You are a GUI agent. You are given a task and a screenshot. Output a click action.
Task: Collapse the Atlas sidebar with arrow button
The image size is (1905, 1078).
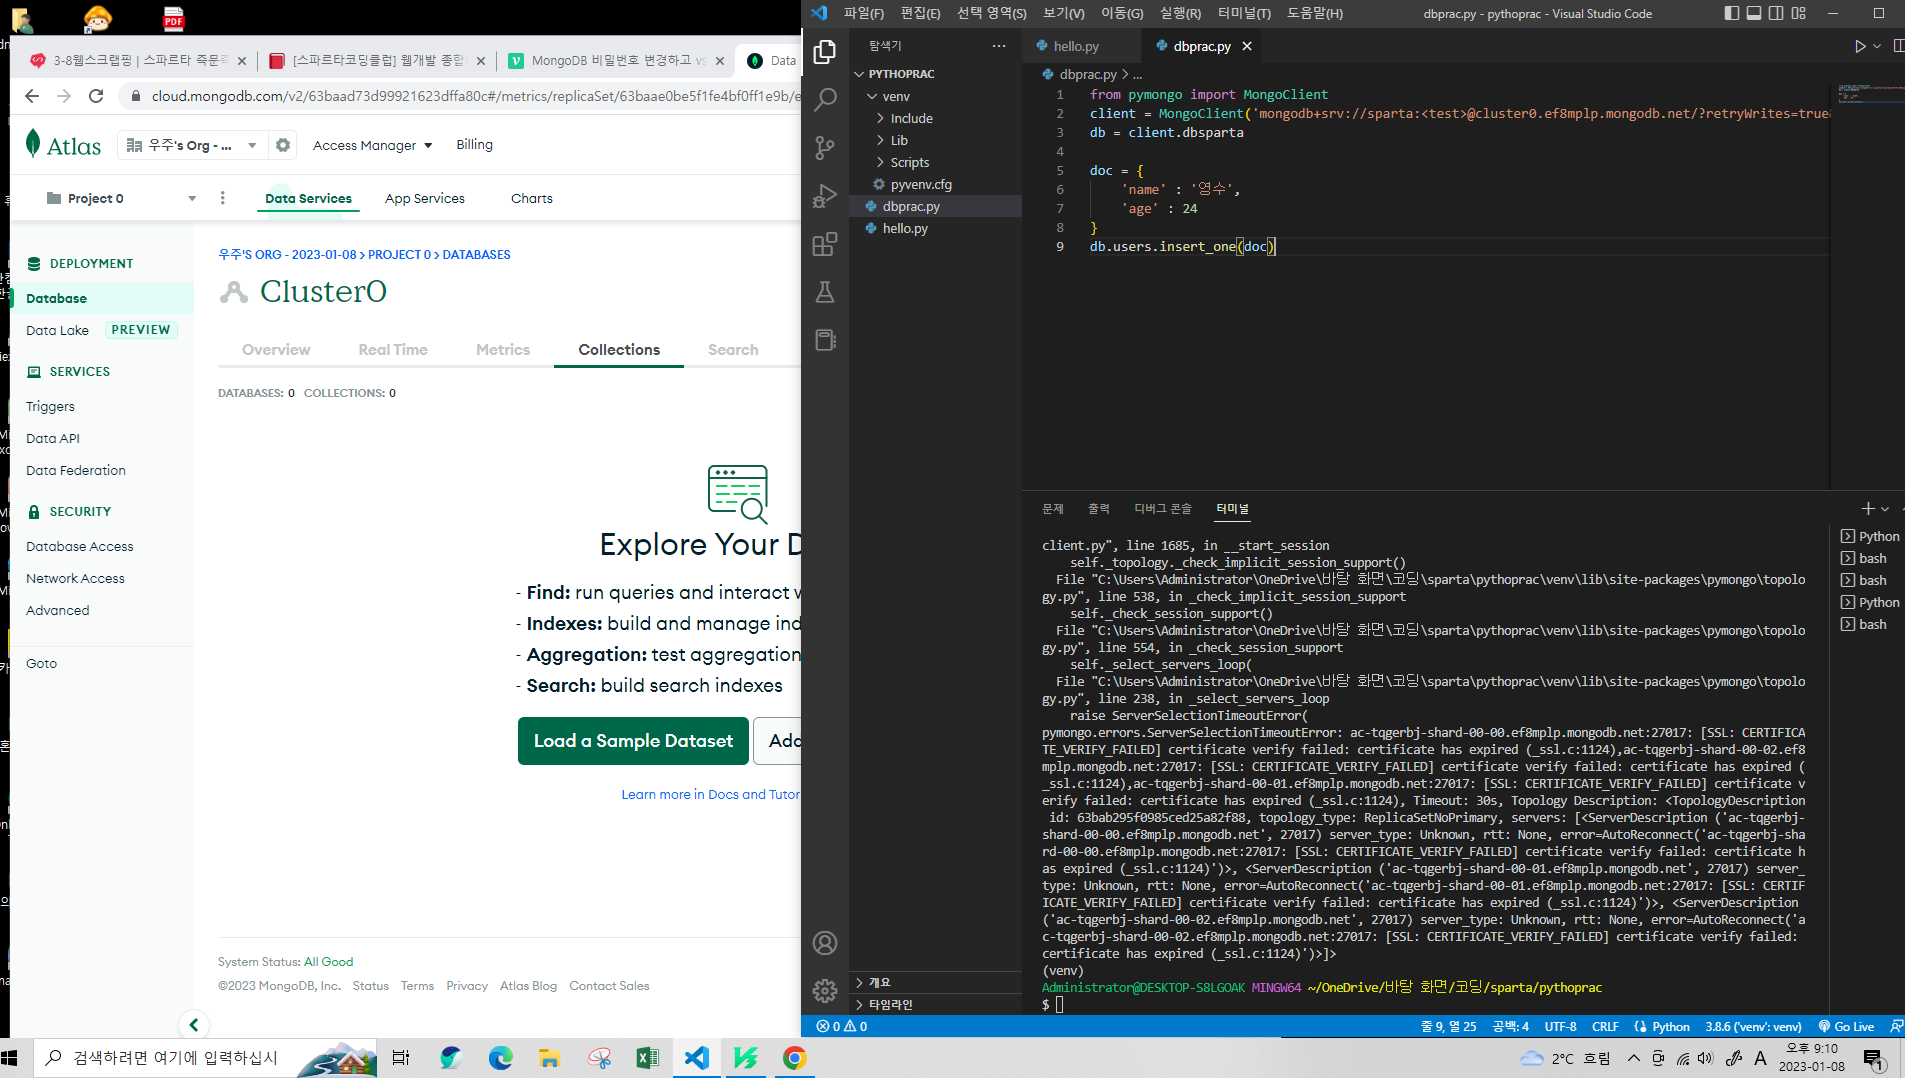click(194, 1024)
